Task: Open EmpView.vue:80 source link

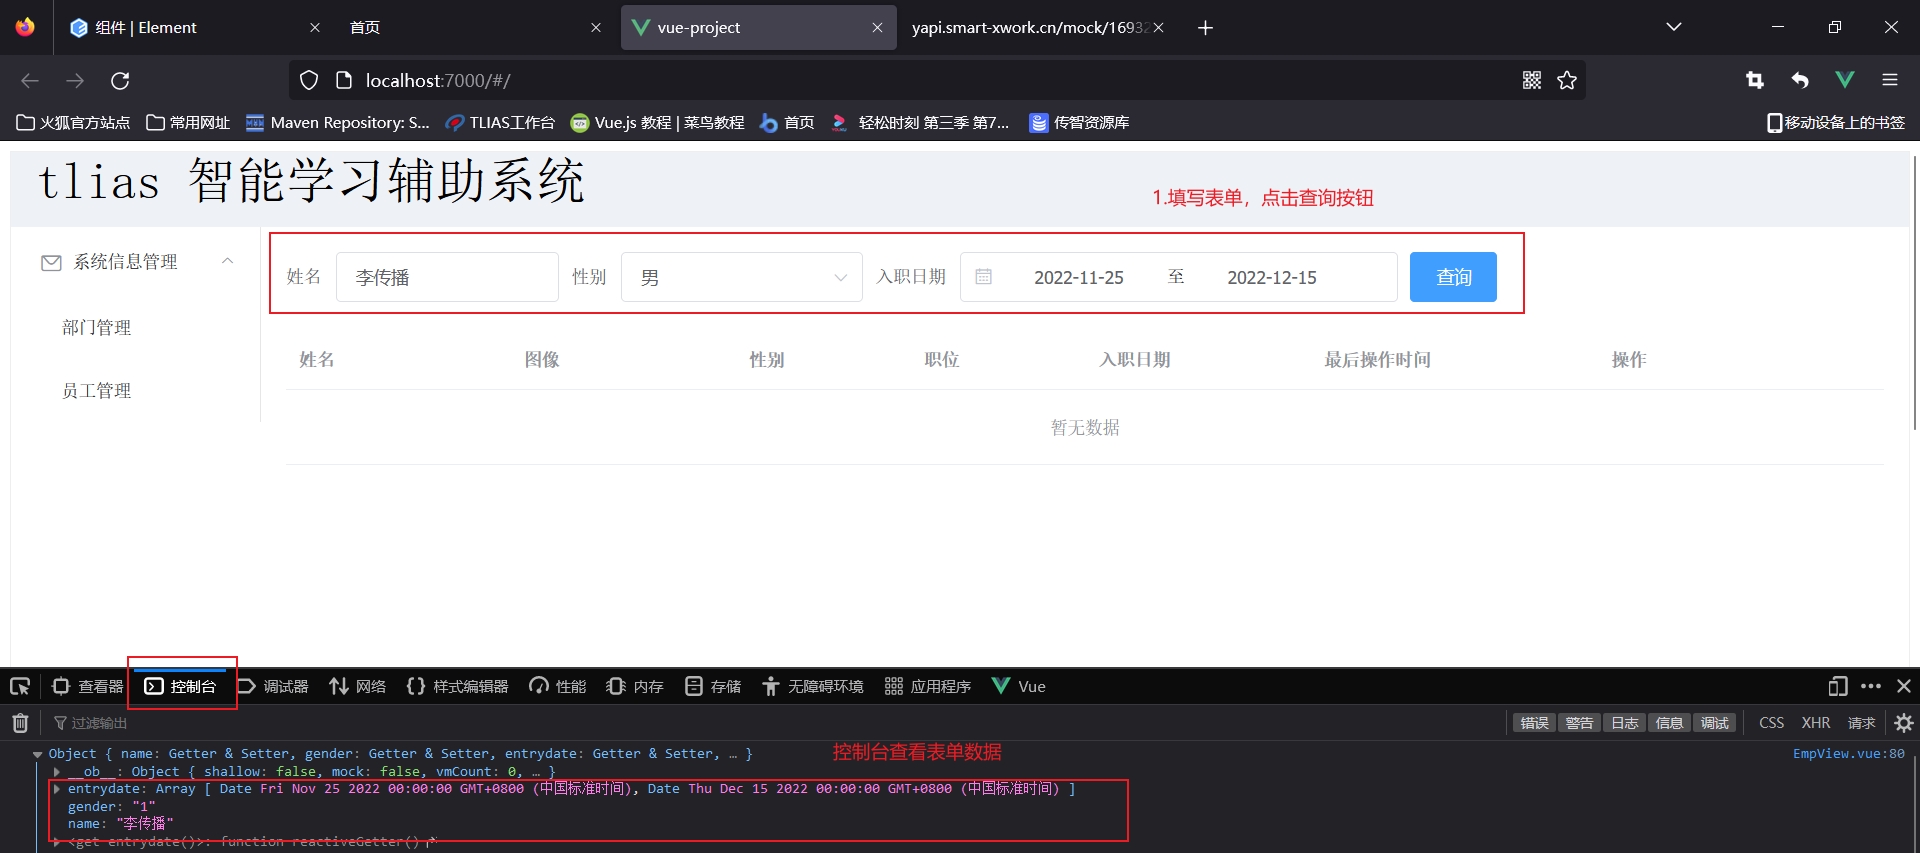Action: point(1848,754)
